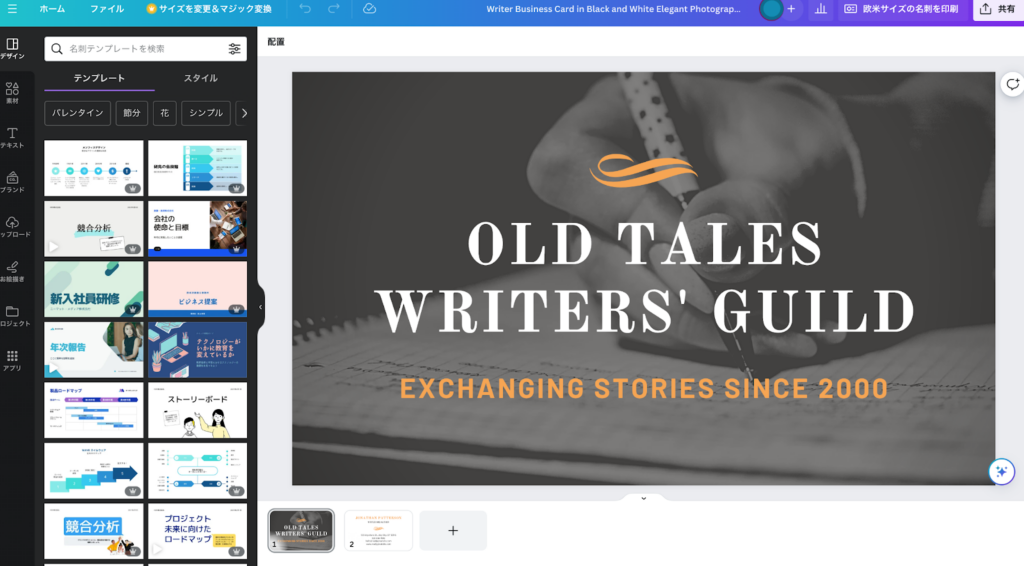Click the 欧米サイズの名刺を印刷 button
The width and height of the screenshot is (1024, 566).
(900, 9)
